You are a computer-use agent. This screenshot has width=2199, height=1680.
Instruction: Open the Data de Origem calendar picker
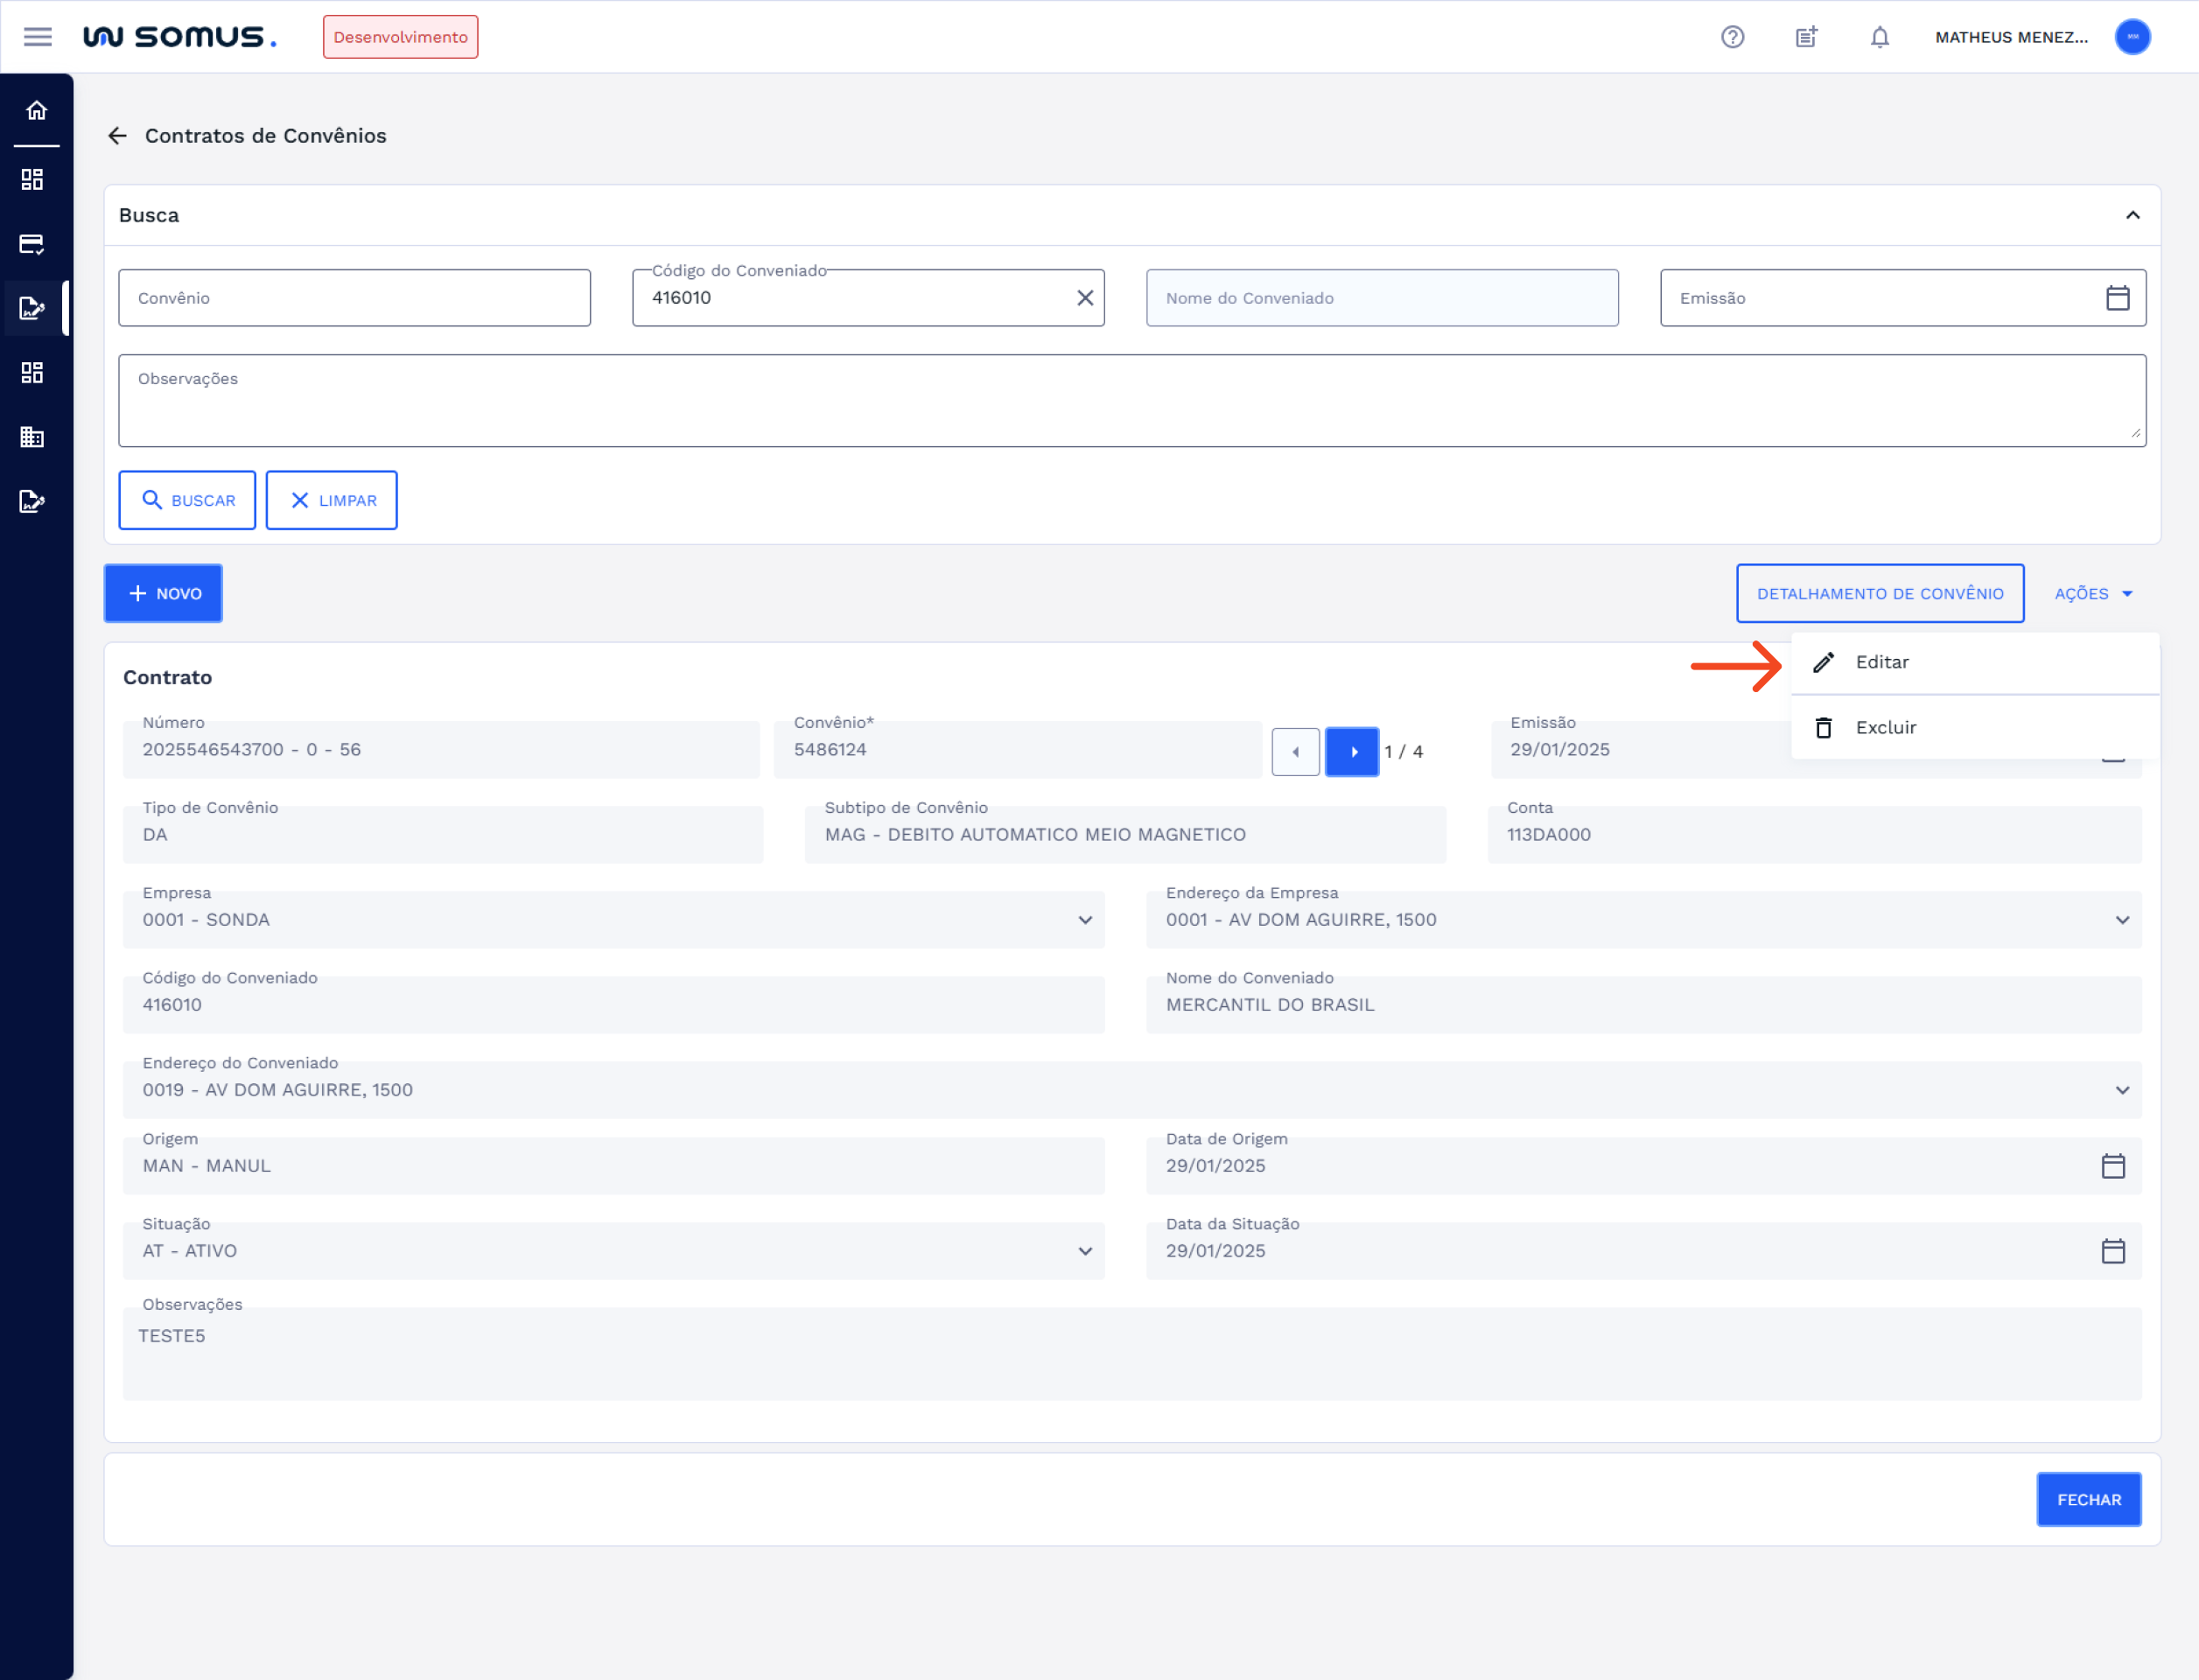point(2114,1165)
